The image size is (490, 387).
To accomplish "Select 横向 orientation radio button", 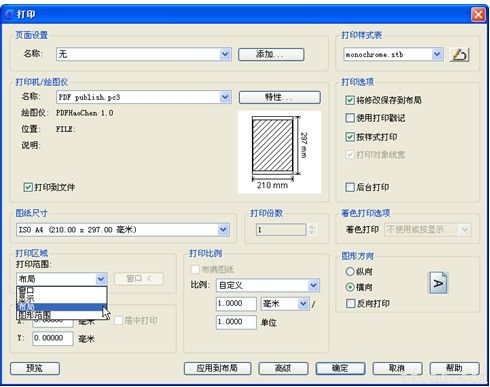I will point(350,287).
